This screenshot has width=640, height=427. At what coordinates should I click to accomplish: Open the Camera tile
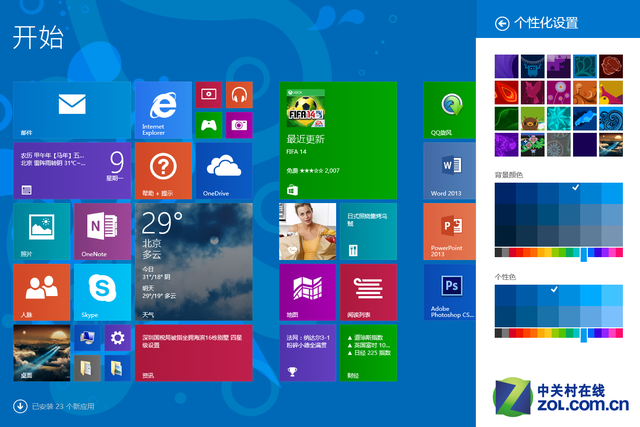[239, 125]
